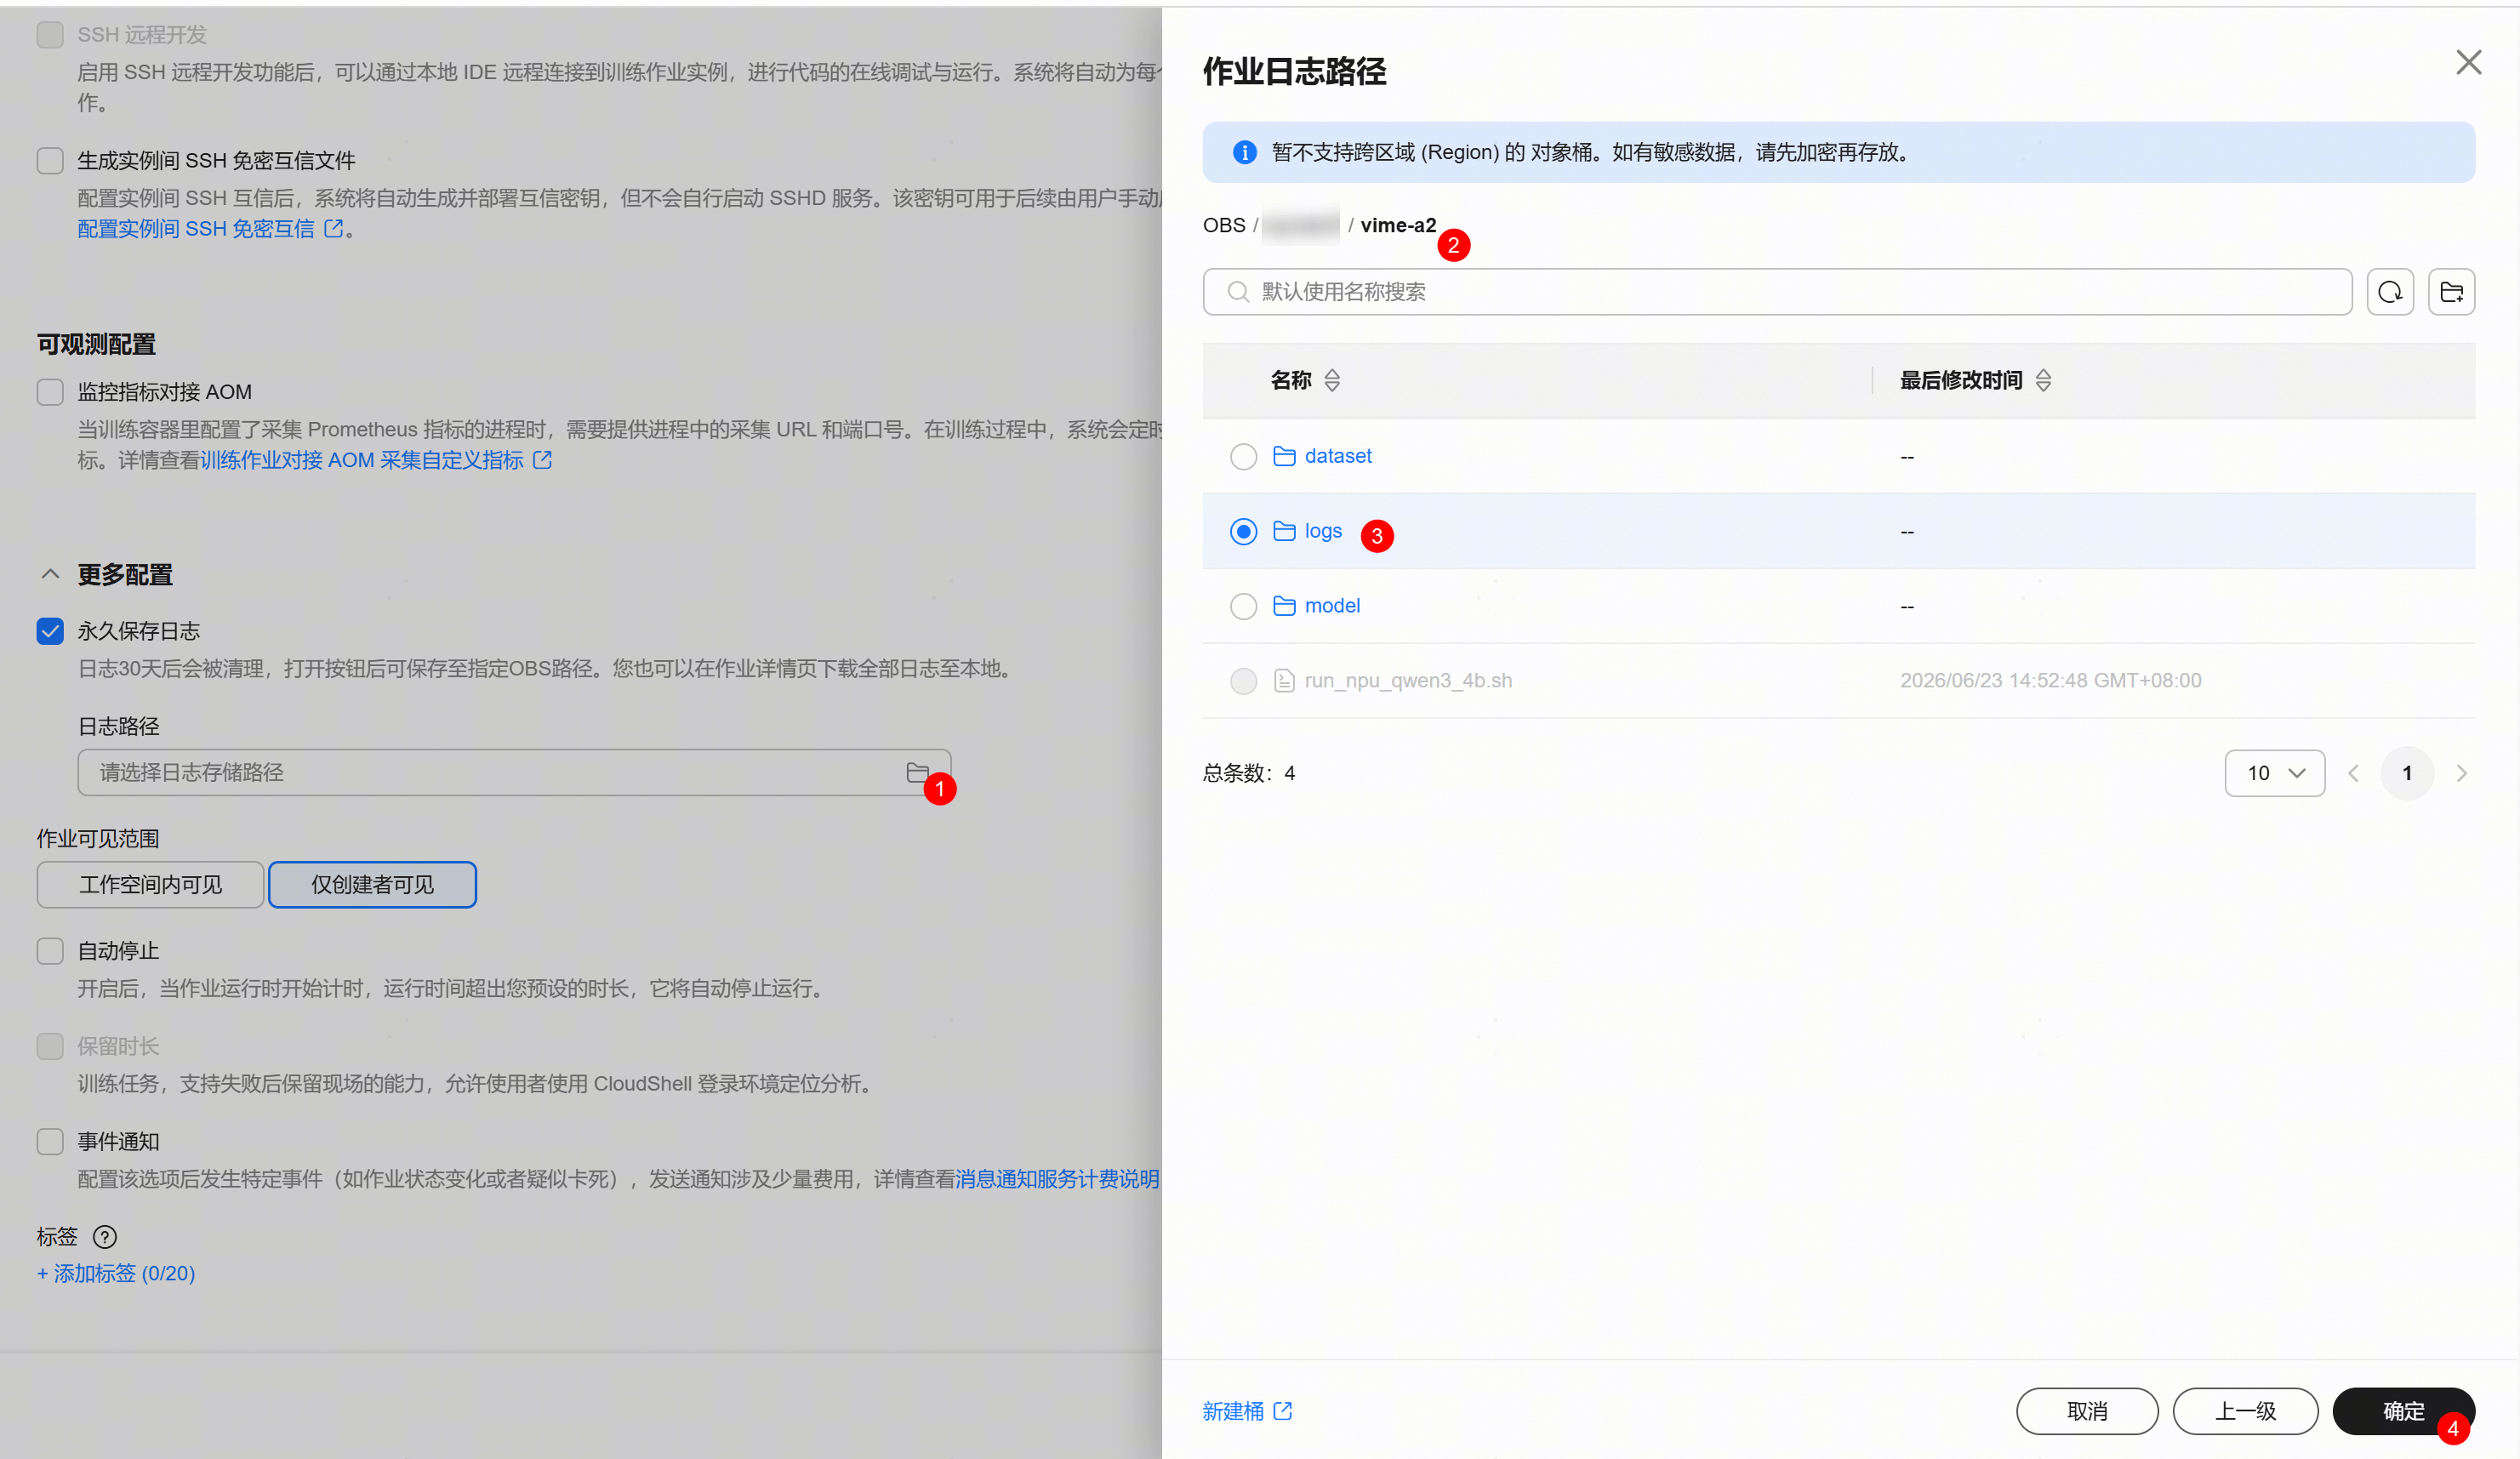Screen dimensions: 2520x1459
Task: Click the disabled radio for run_npu_qwen3_4b.sh
Action: [1243, 681]
